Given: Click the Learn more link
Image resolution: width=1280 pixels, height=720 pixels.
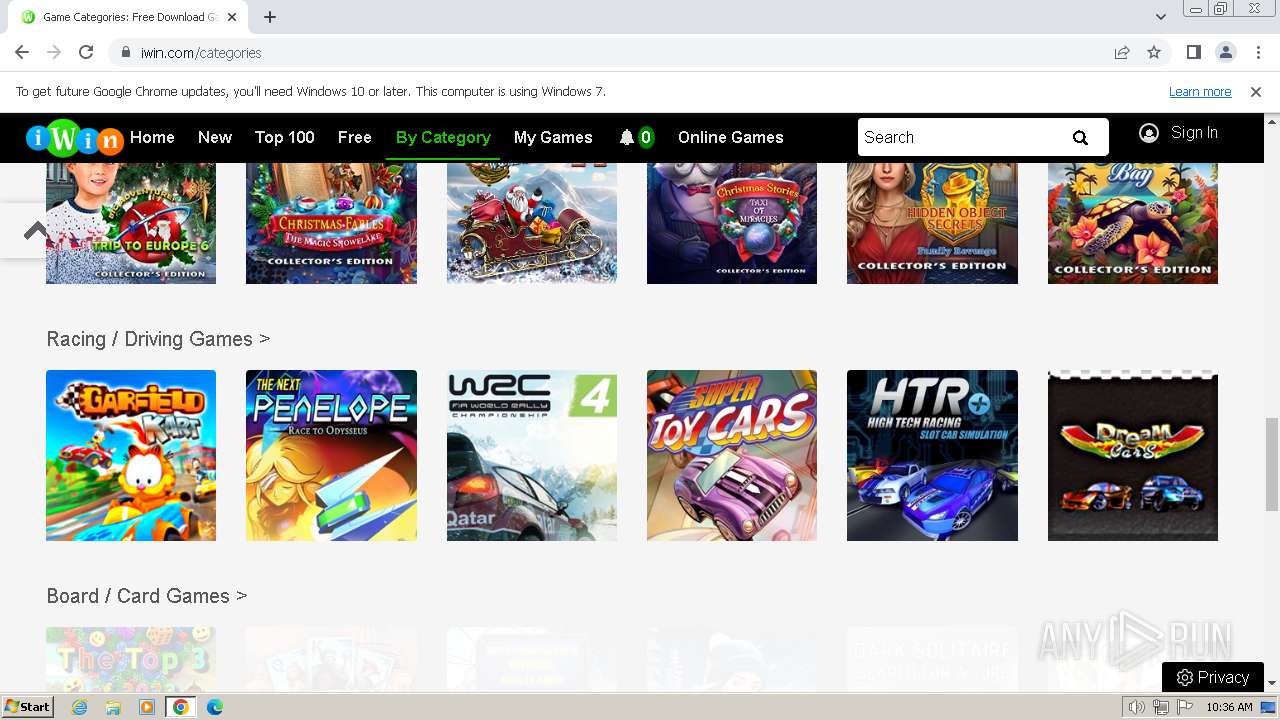Looking at the screenshot, I should pyautogui.click(x=1200, y=92).
